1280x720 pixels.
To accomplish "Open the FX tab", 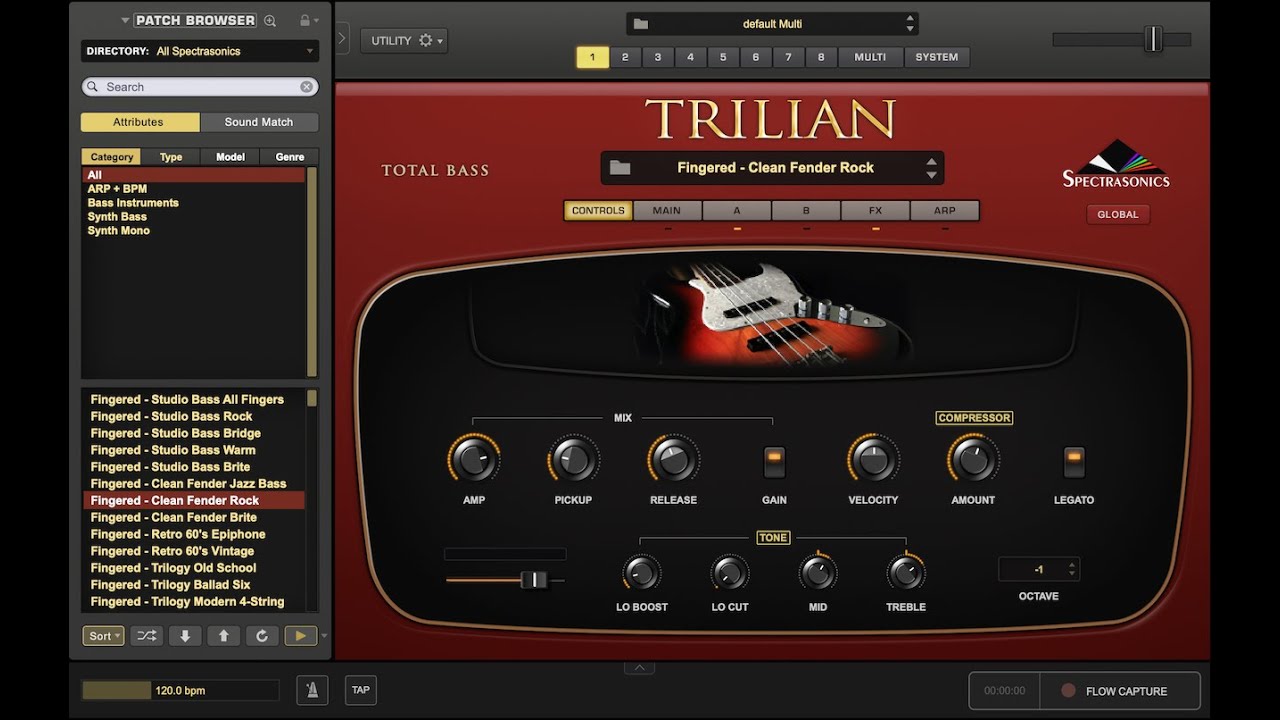I will tap(875, 211).
